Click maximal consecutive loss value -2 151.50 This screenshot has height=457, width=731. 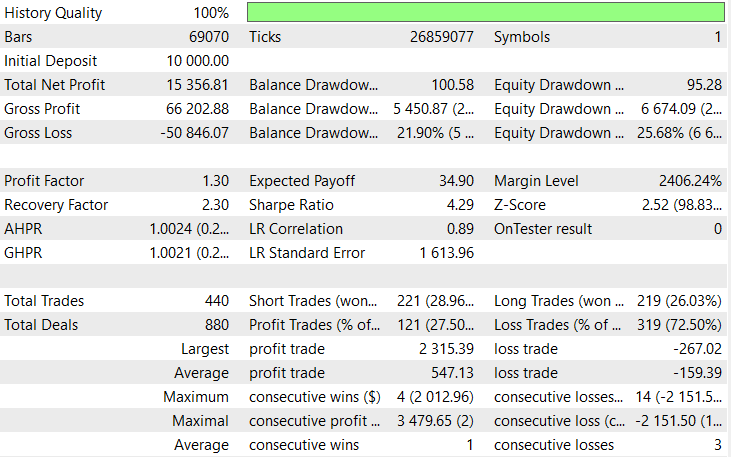click(x=679, y=421)
